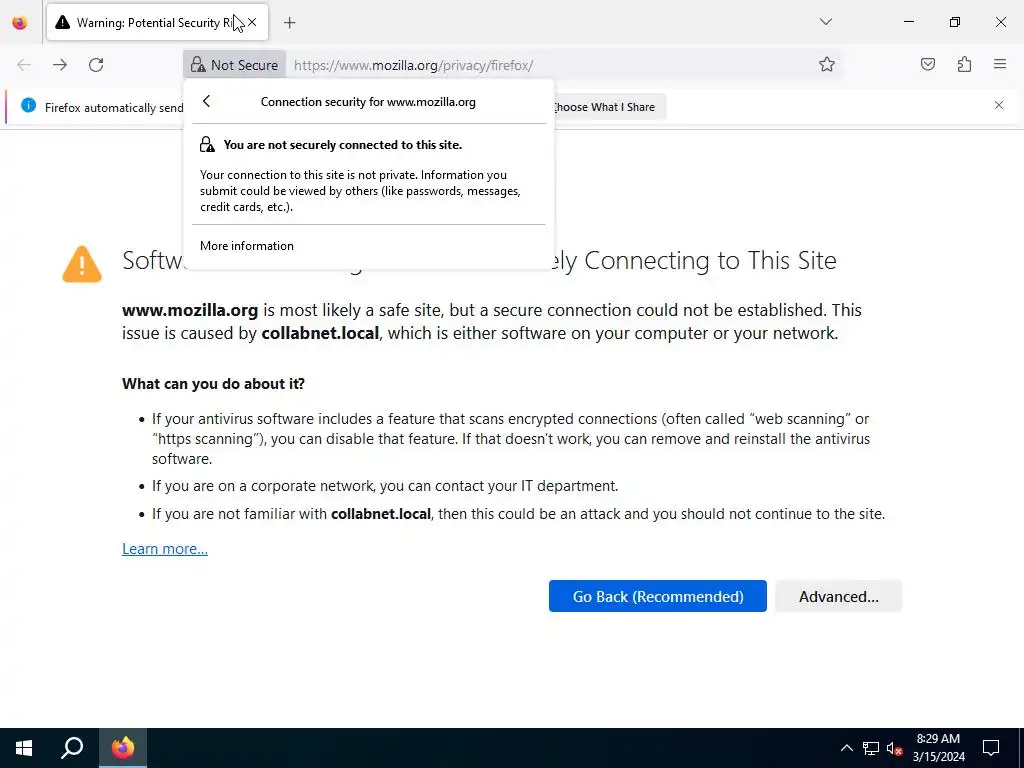Open the Firefox application menu
This screenshot has width=1024, height=768.
pos(1000,64)
